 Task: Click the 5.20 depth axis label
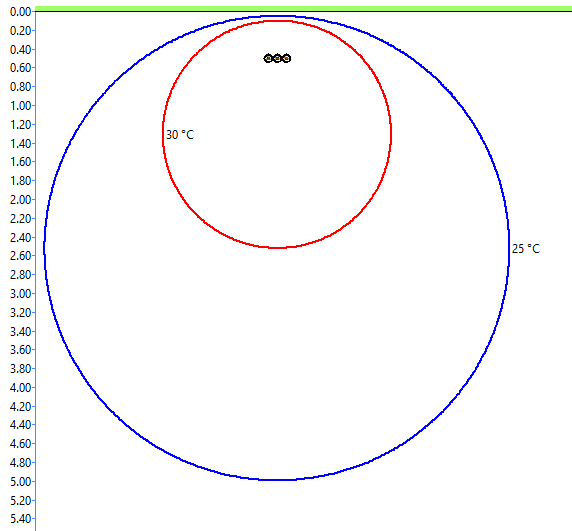click(20, 501)
